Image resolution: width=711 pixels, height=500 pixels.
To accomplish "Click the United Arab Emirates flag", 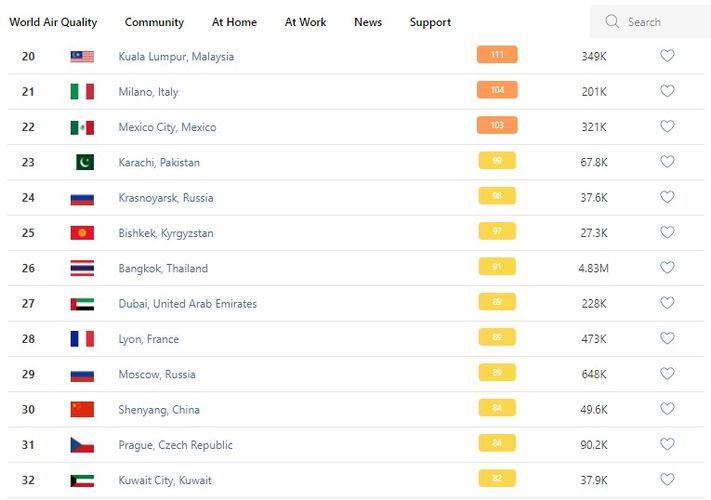I will (x=82, y=304).
